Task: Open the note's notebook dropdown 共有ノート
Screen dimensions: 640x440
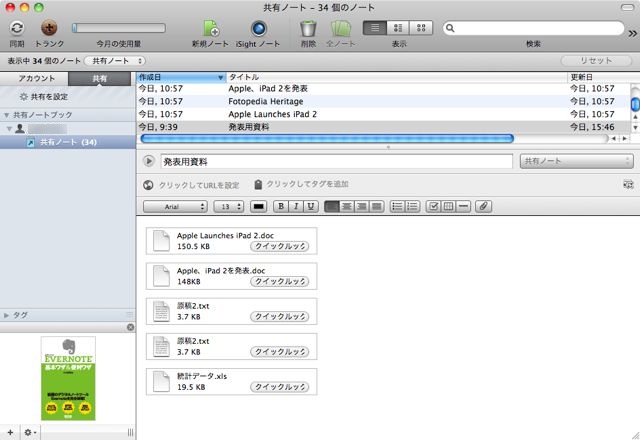Action: [x=577, y=161]
